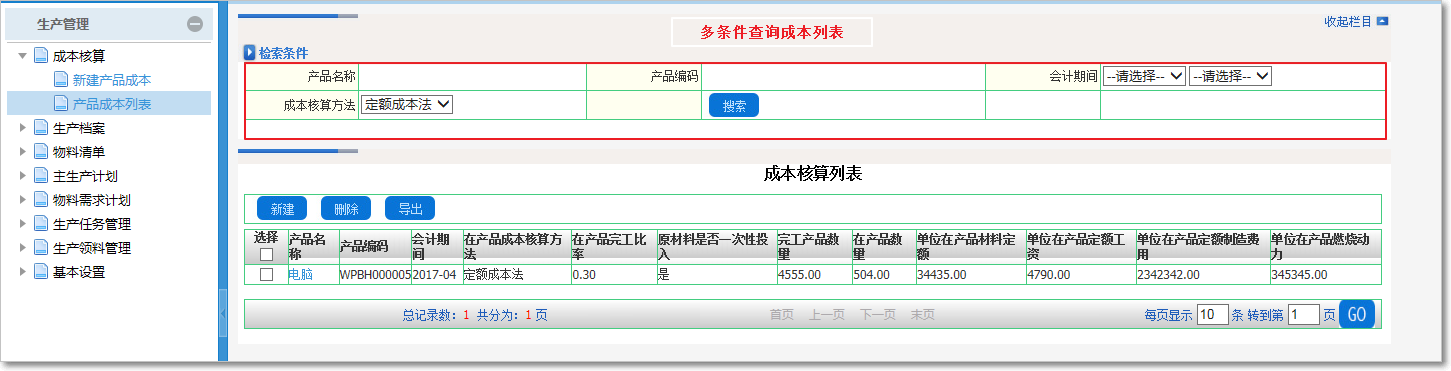This screenshot has width=1451, height=371.
Task: Click the 生产领料管理 folder icon
Action: pyautogui.click(x=41, y=248)
